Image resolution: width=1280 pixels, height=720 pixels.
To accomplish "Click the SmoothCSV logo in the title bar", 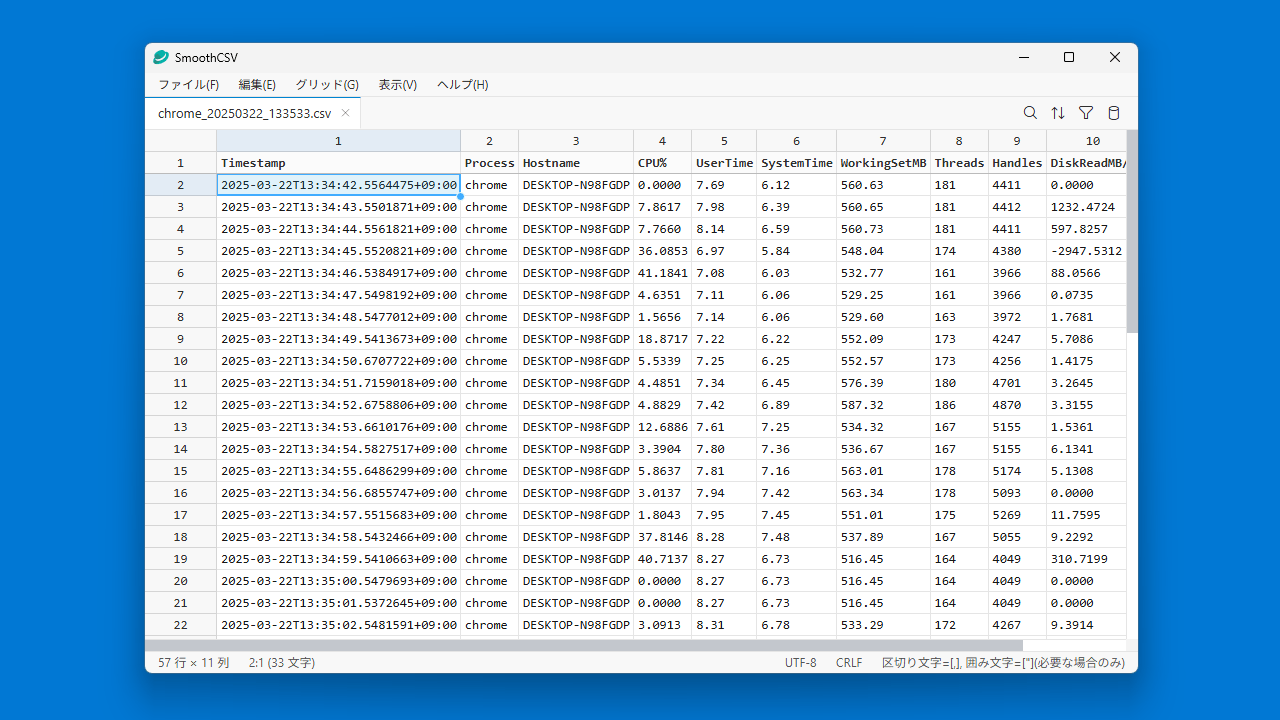I will 159,57.
